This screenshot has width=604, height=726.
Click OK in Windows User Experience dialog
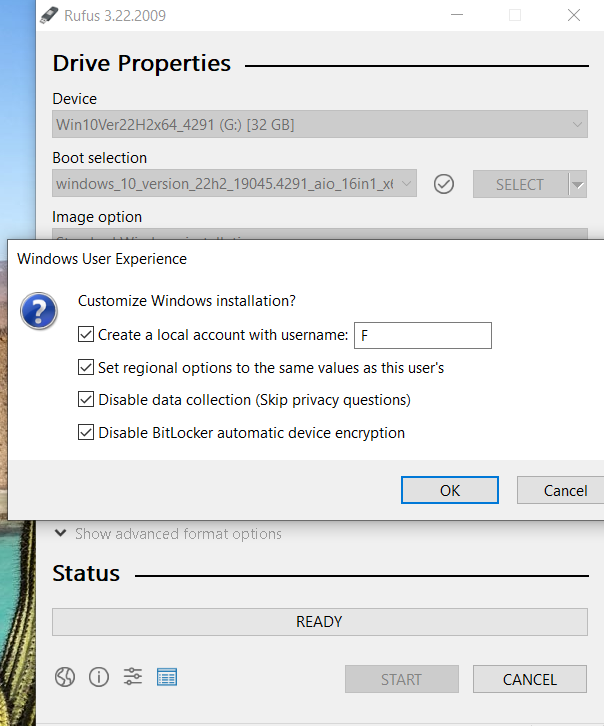[x=450, y=490]
